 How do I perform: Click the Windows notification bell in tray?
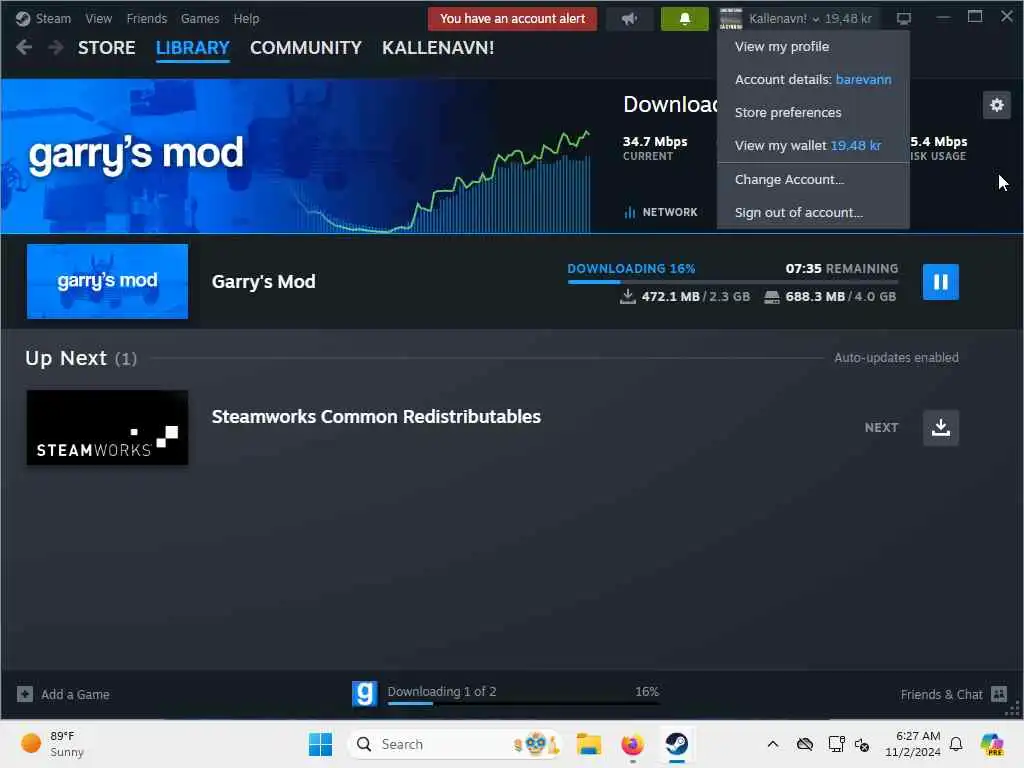(x=956, y=744)
